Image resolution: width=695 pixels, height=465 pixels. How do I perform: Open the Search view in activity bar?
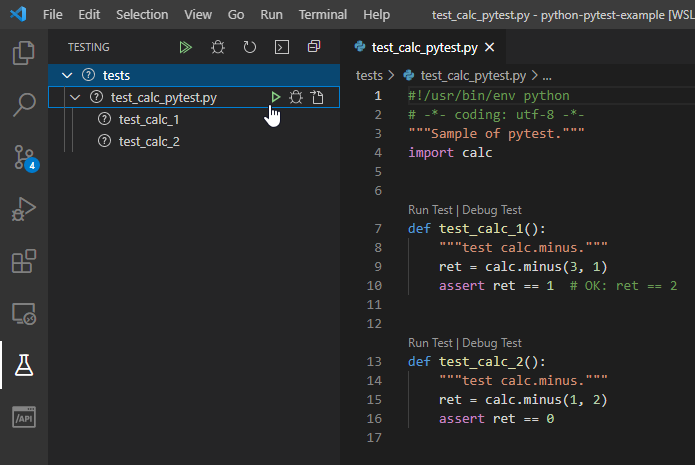pos(23,105)
